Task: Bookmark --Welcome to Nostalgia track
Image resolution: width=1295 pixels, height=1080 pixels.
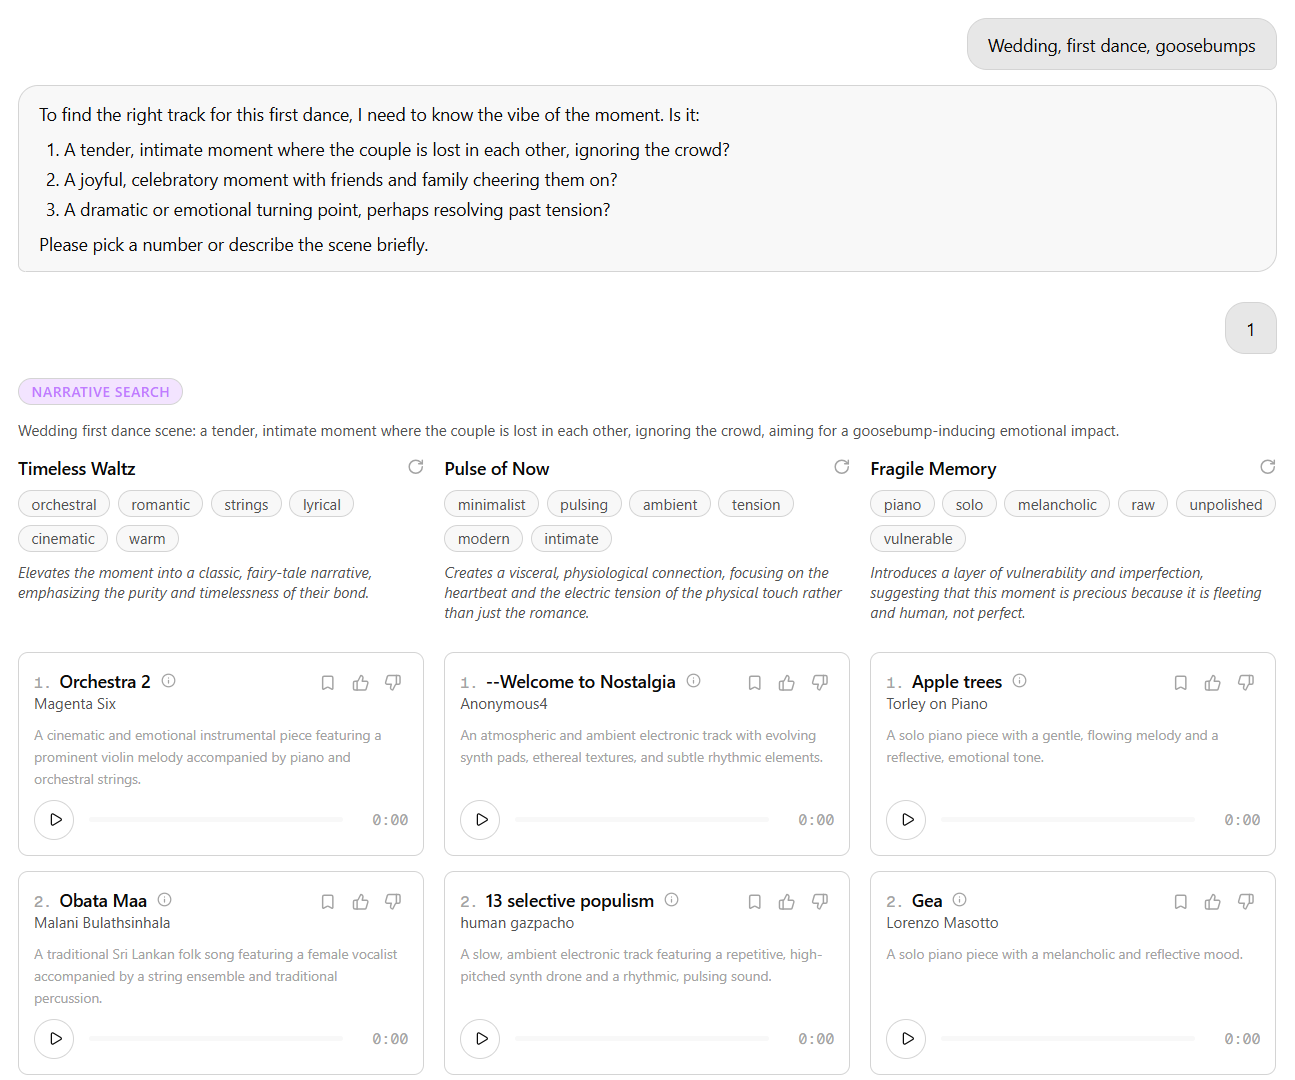Action: point(755,683)
